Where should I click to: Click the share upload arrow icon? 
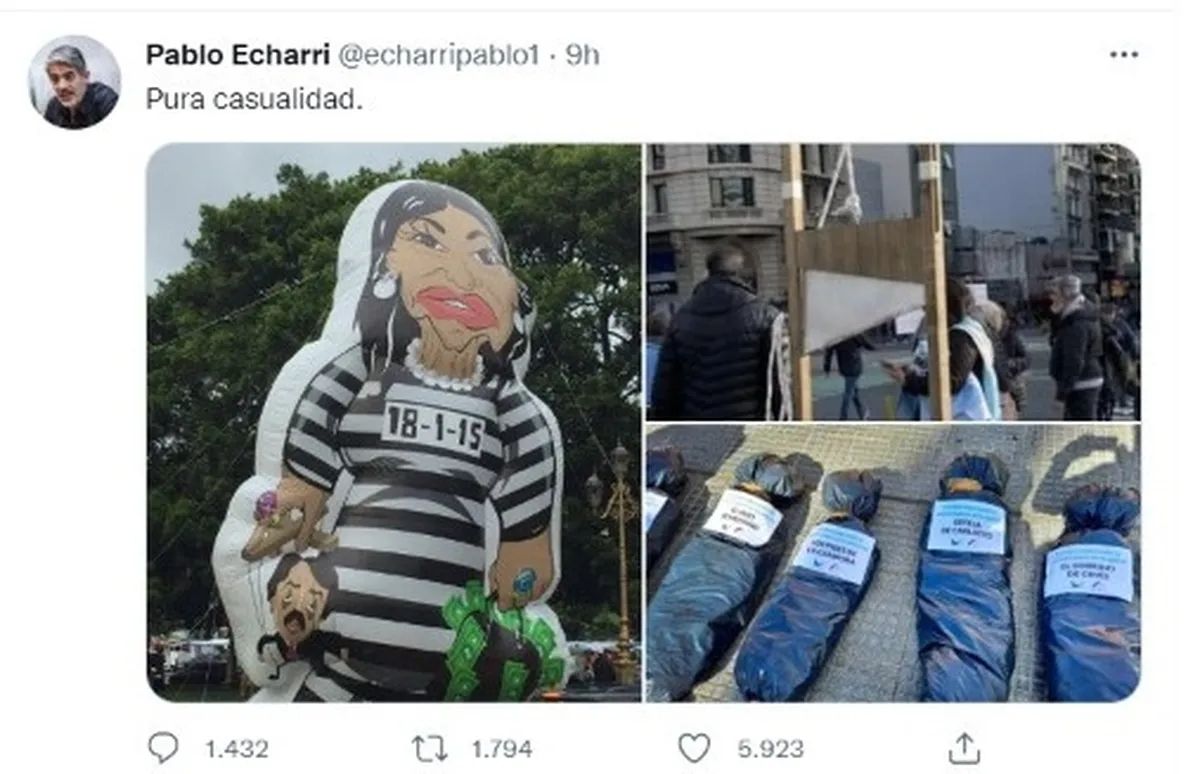click(x=963, y=747)
